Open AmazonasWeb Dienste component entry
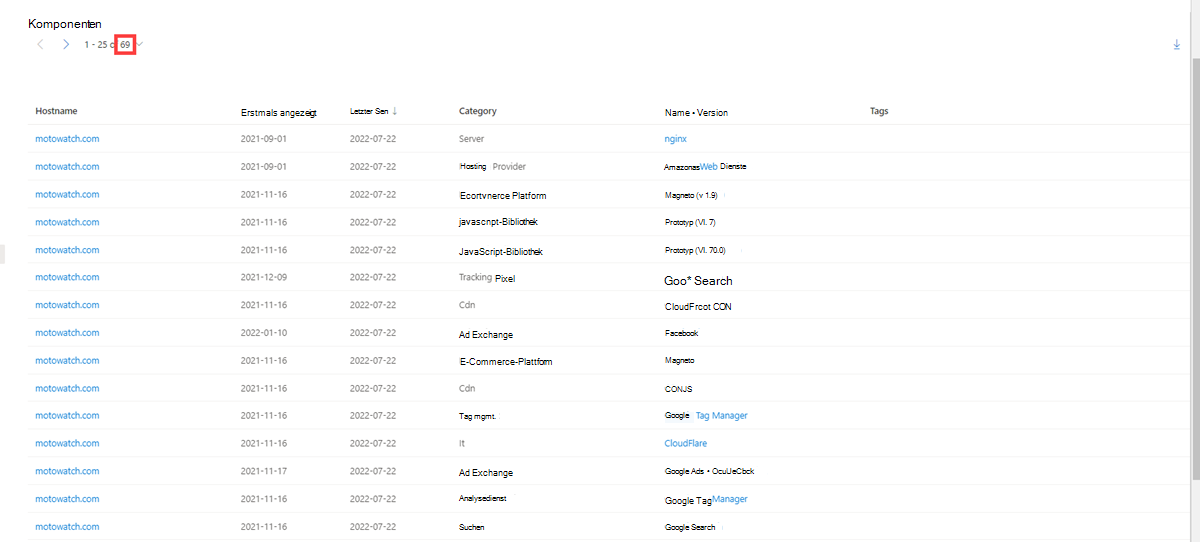The width and height of the screenshot is (1200, 542). [705, 166]
